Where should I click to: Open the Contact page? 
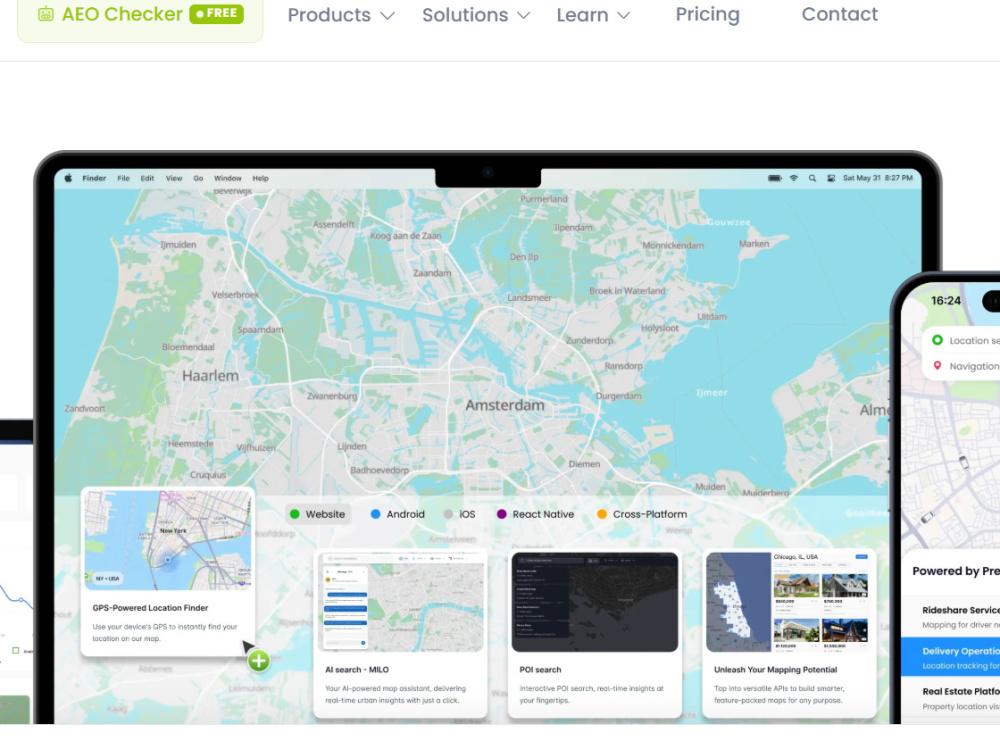click(x=839, y=14)
